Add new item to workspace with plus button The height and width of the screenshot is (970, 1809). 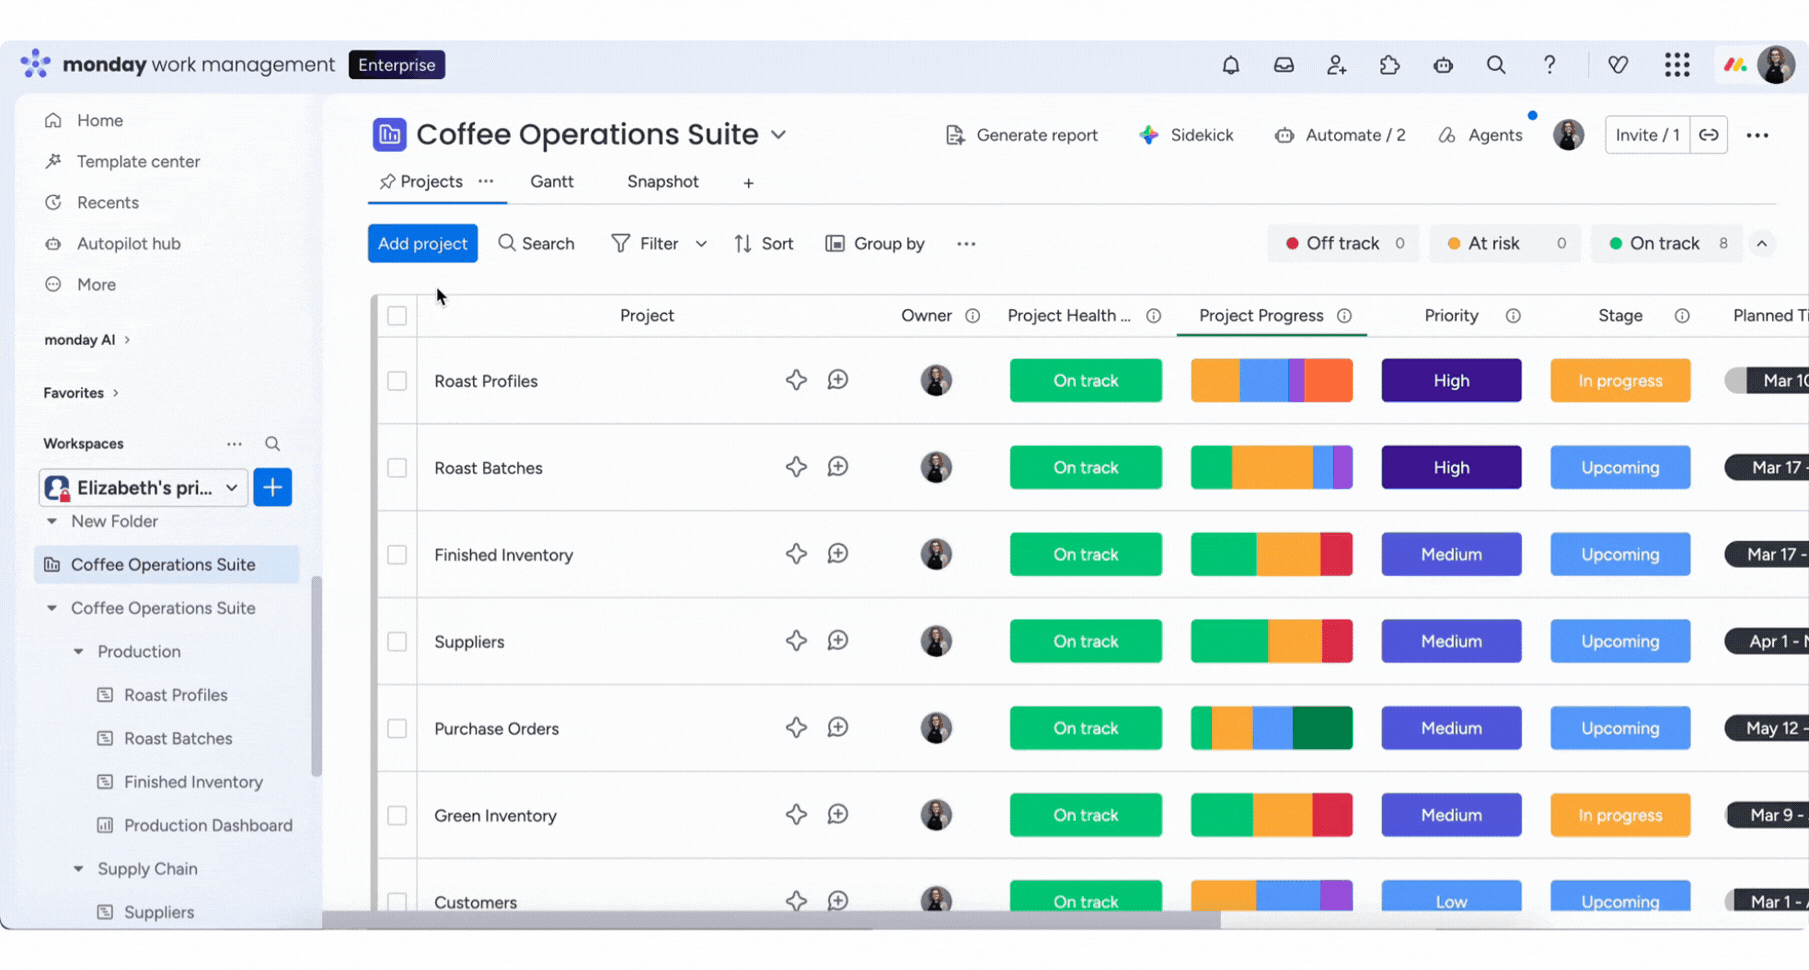click(272, 488)
